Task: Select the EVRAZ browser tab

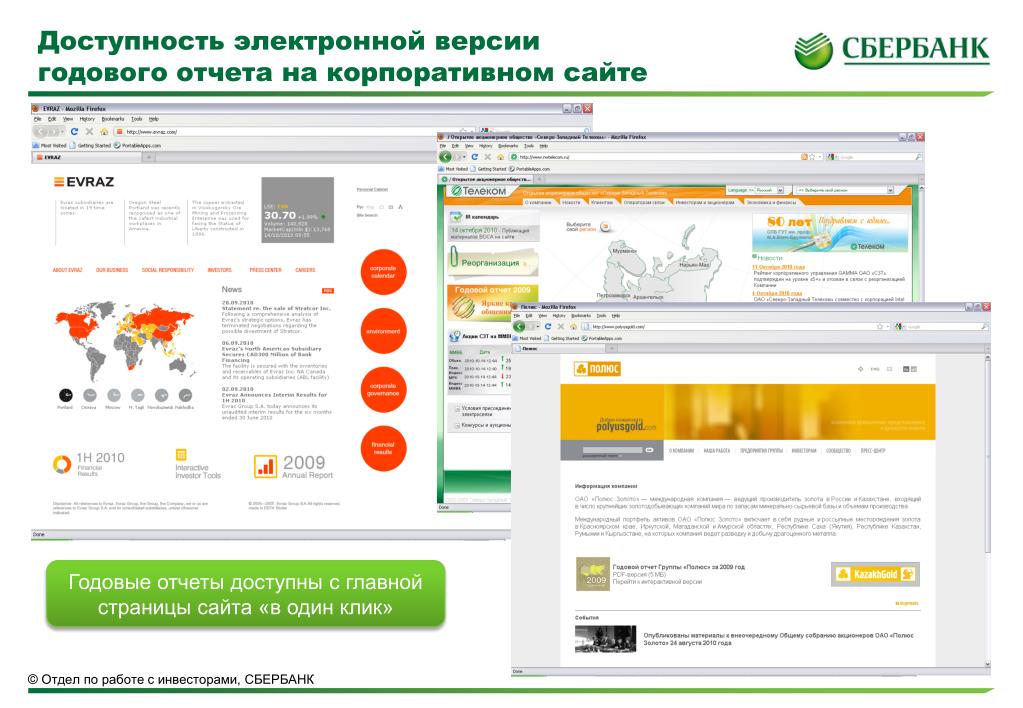Action: [87, 157]
